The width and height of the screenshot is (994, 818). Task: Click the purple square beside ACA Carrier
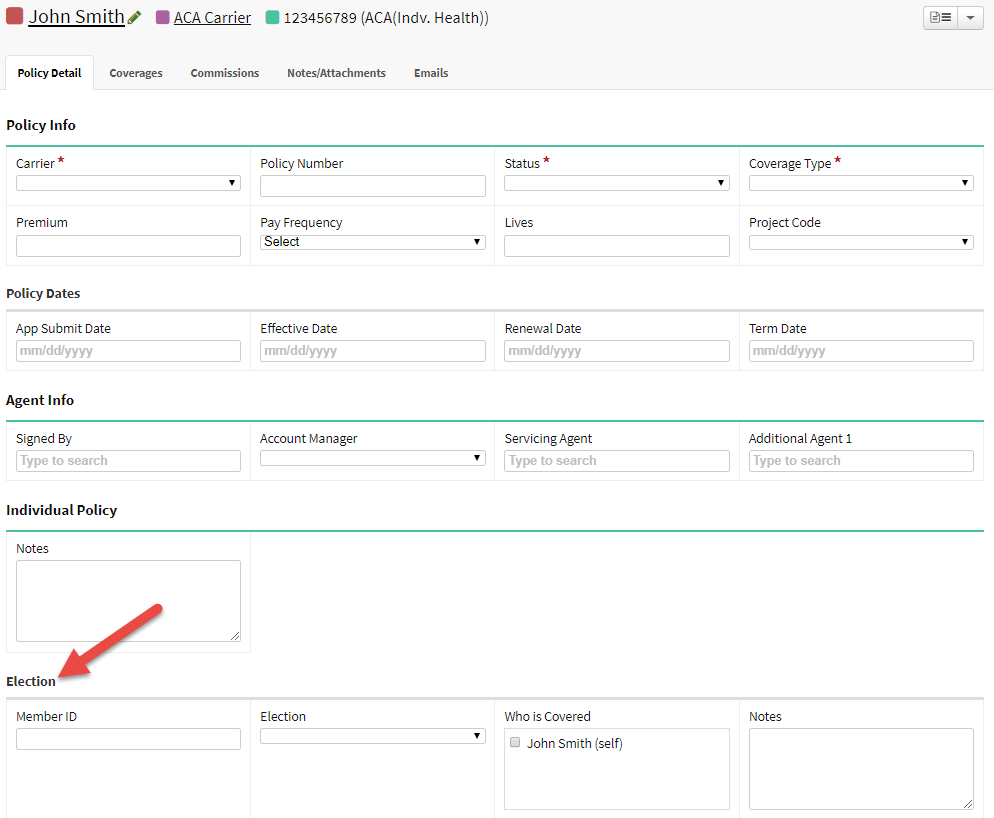162,17
